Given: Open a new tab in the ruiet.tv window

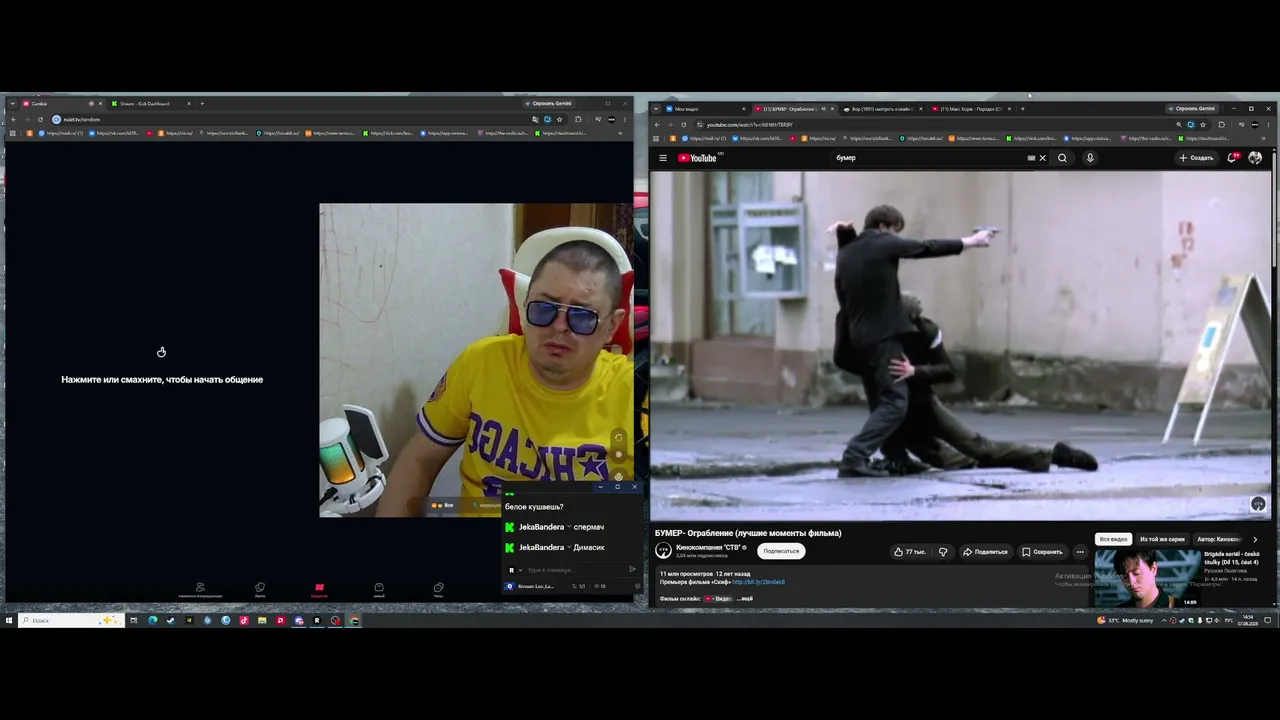Looking at the screenshot, I should 202,103.
